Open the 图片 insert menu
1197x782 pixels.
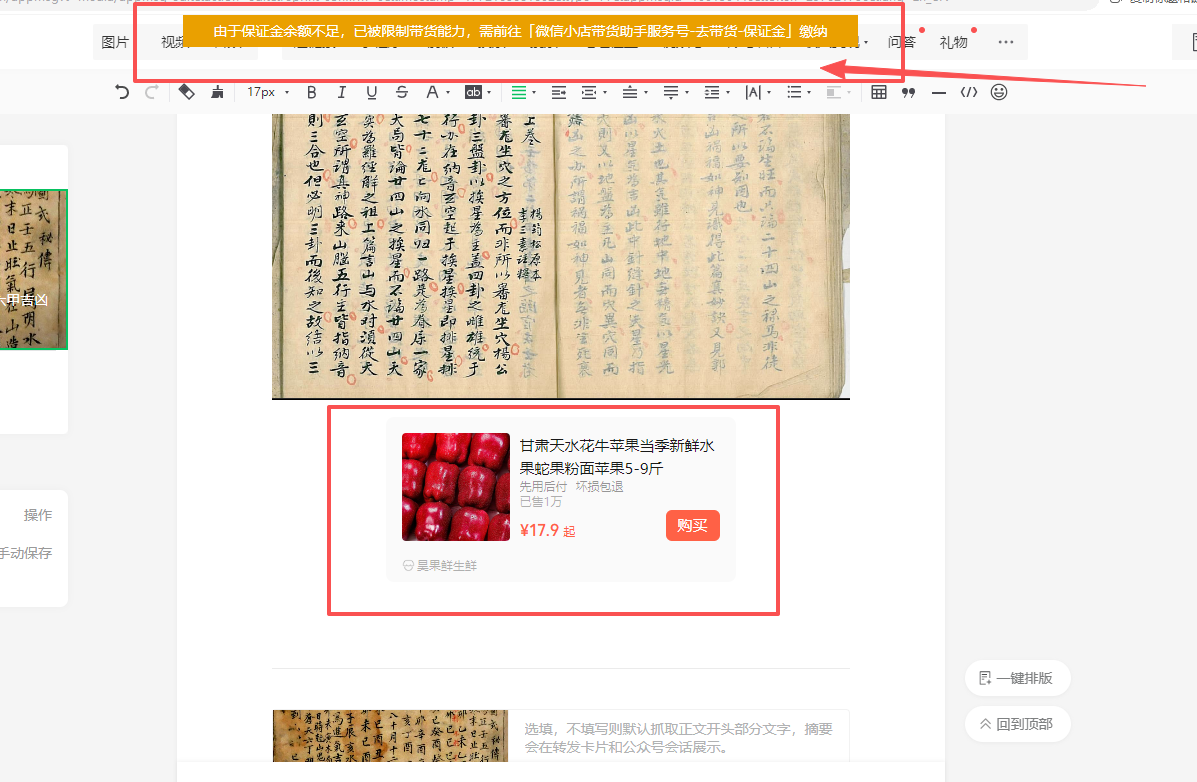[x=115, y=42]
